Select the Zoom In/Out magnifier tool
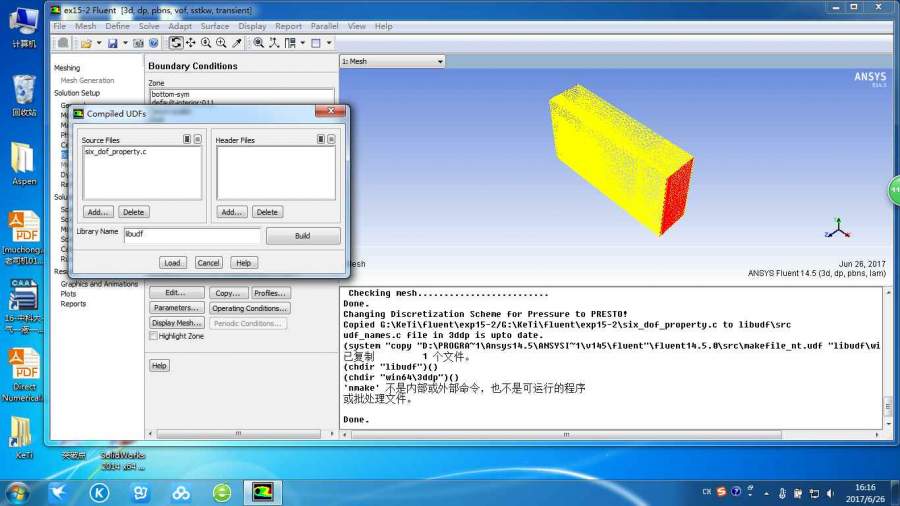 coord(206,43)
